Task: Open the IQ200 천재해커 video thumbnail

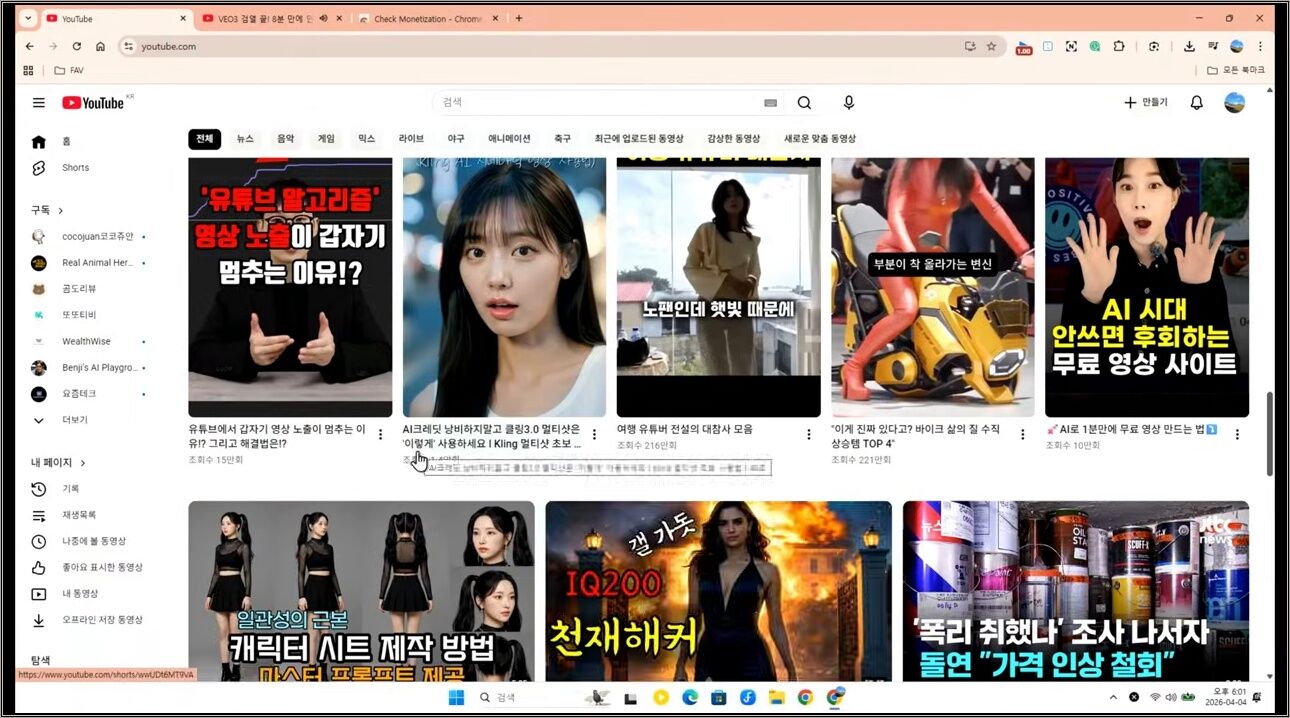Action: (718, 591)
